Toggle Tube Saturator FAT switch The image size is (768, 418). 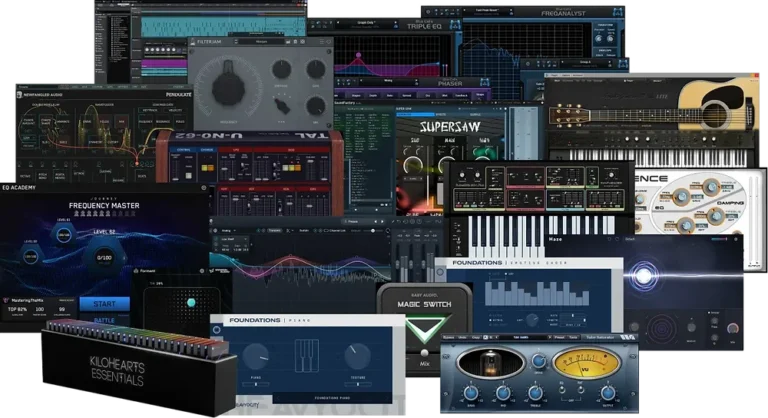(581, 390)
